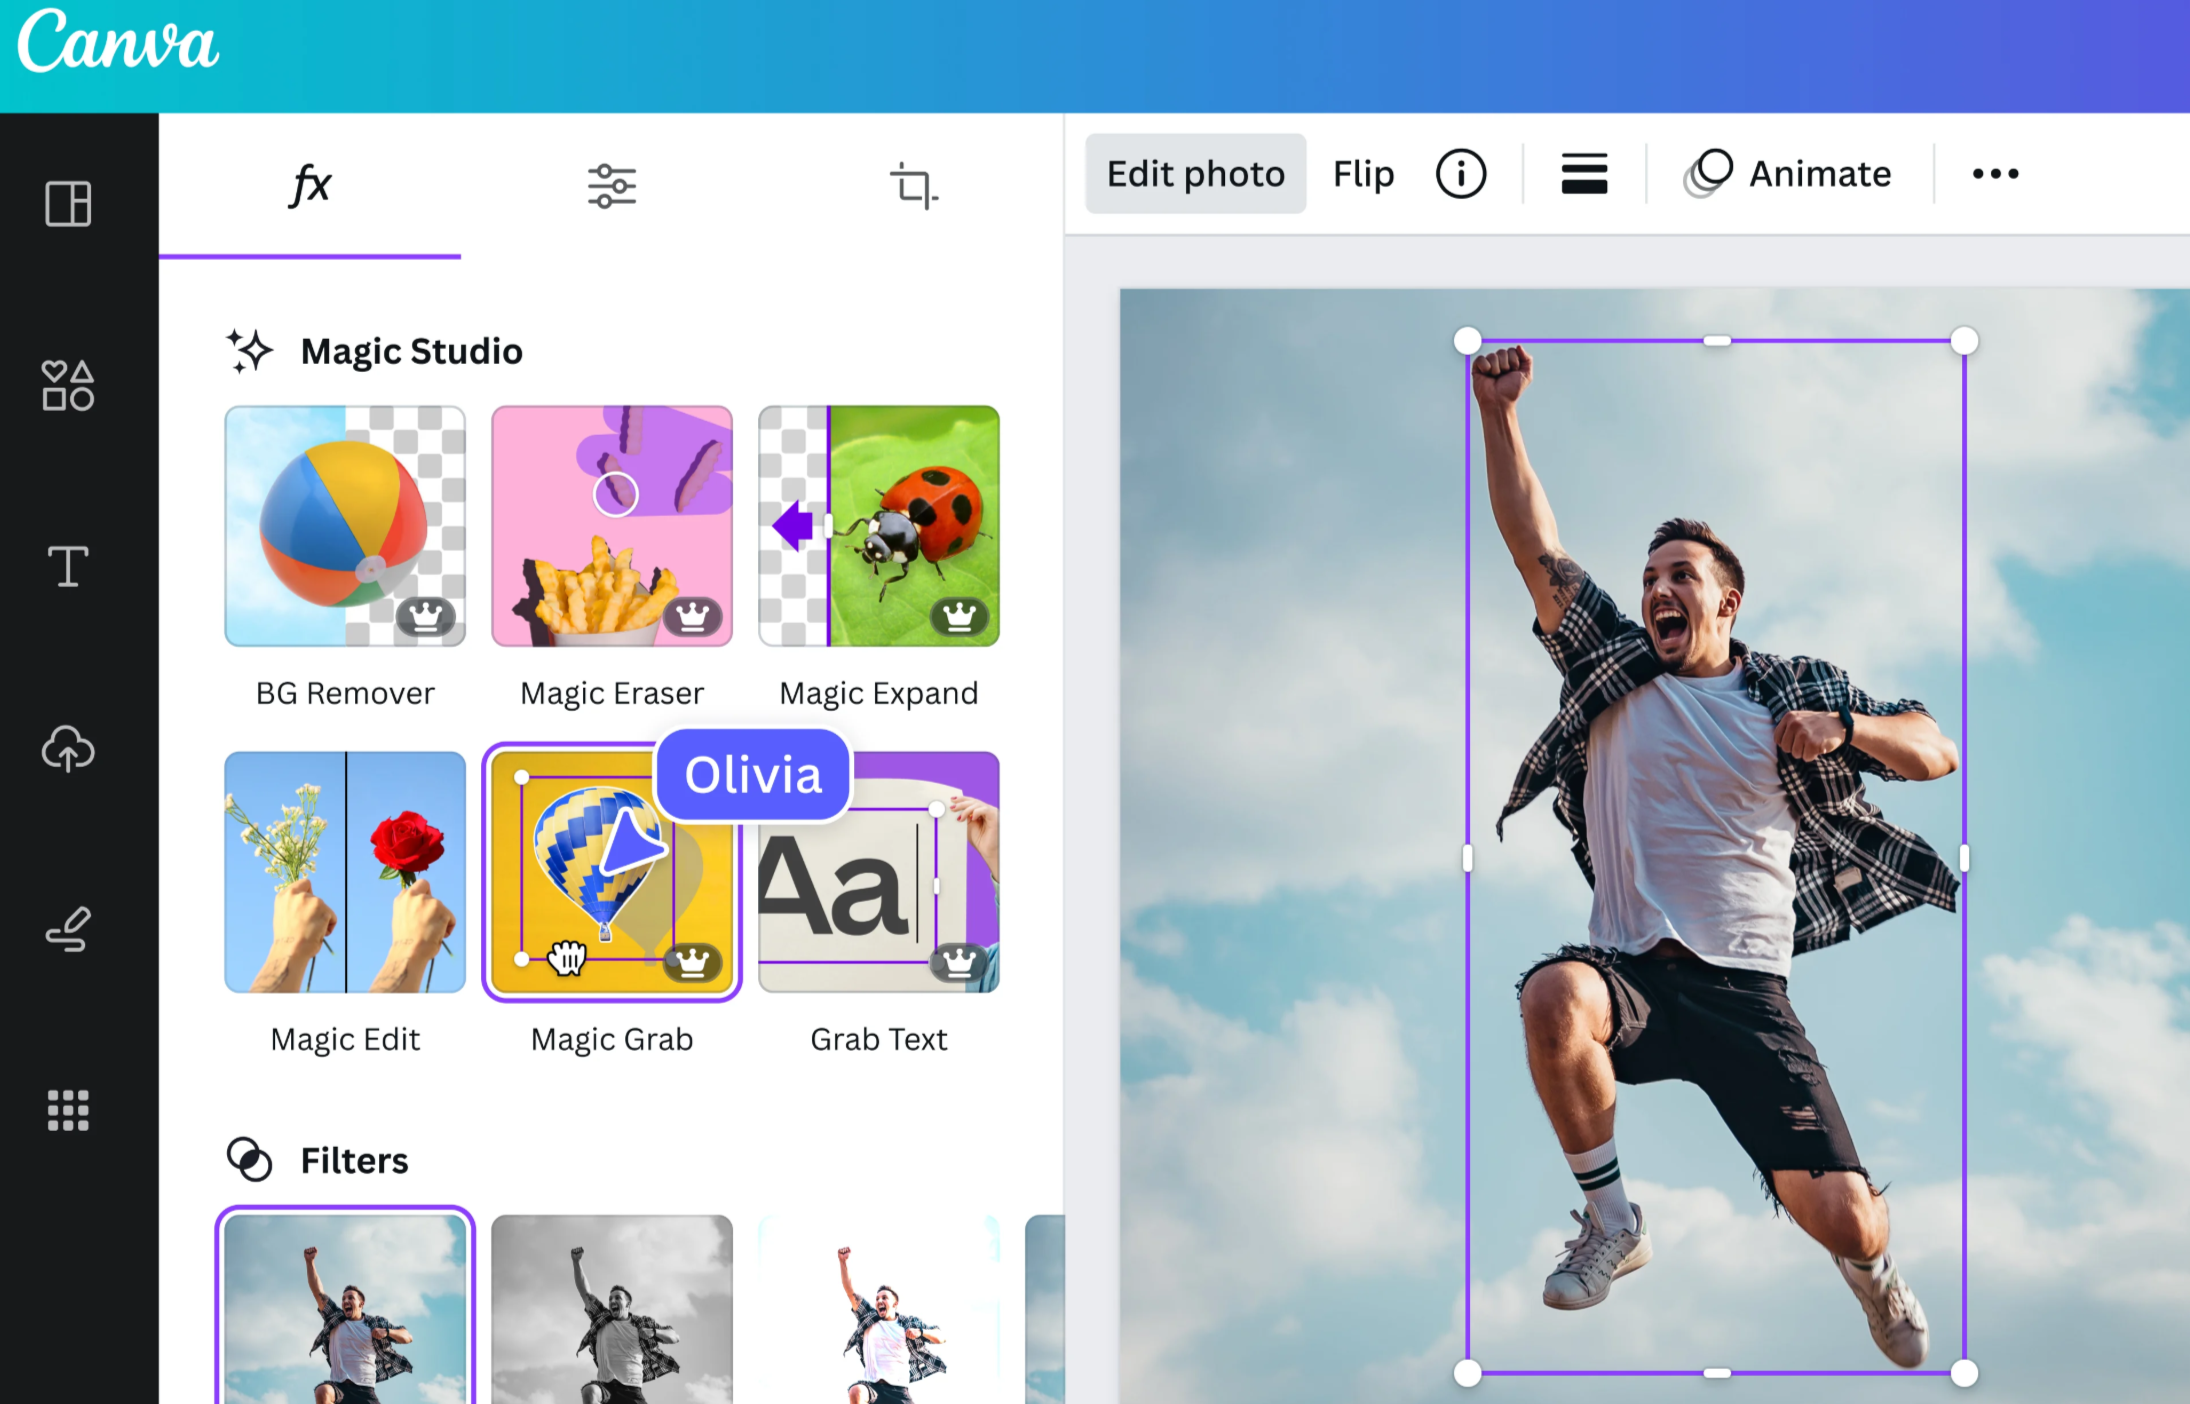Viewport: 2190px width, 1404px height.
Task: Click the Flip option
Action: click(1363, 173)
